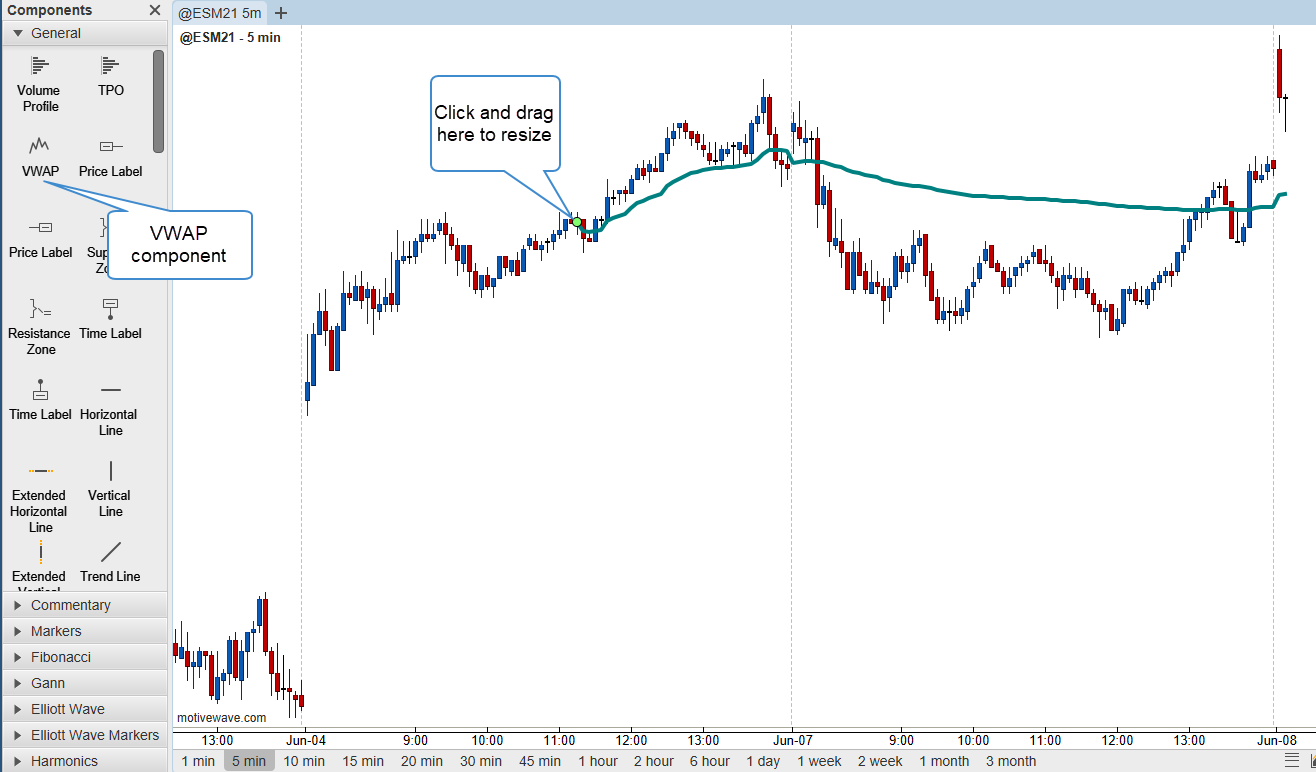This screenshot has width=1316, height=772.
Task: Select the TPO component icon
Action: click(111, 67)
